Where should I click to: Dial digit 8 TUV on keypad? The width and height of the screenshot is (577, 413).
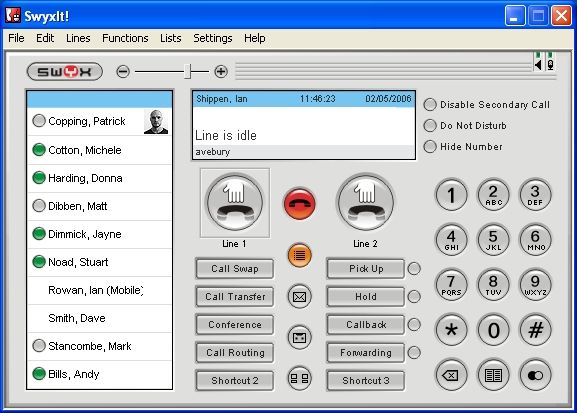493,285
